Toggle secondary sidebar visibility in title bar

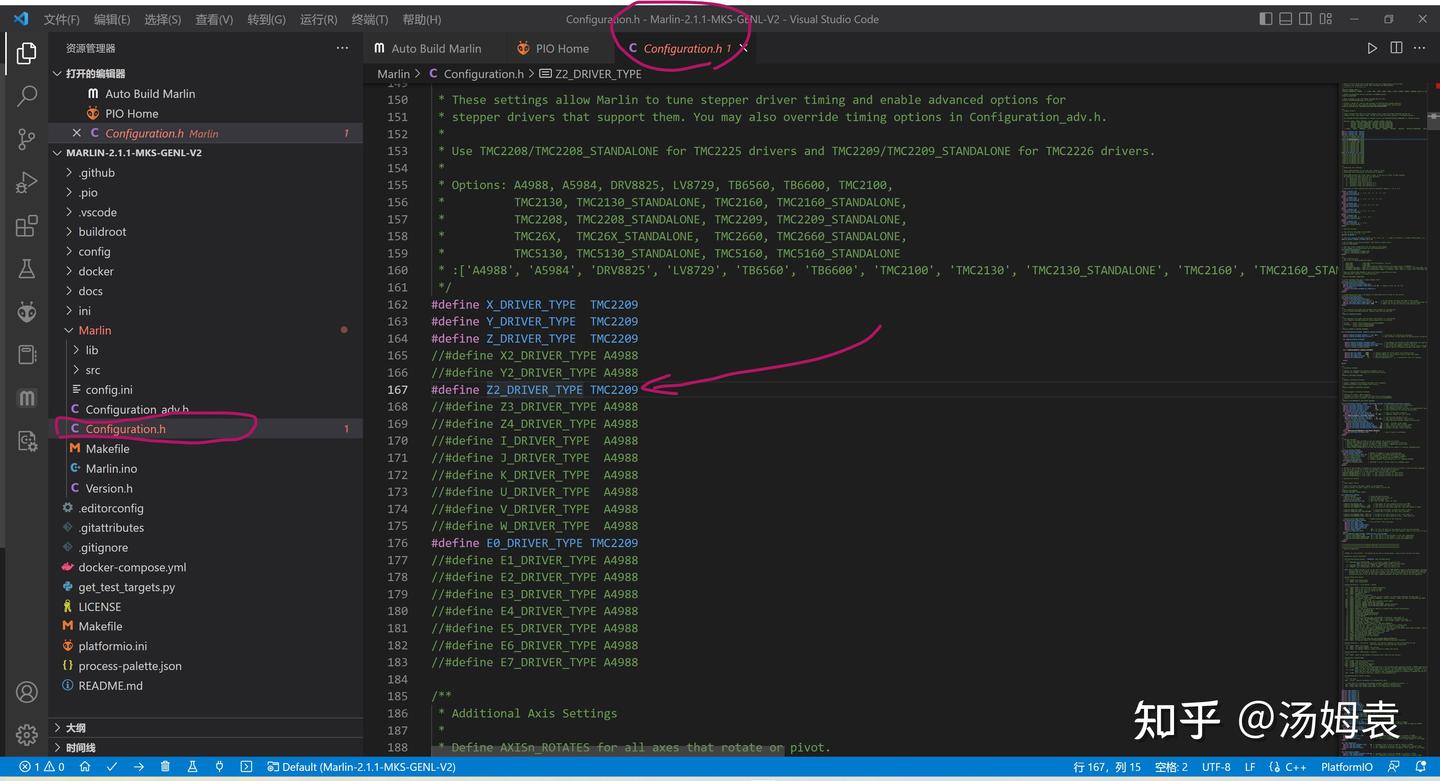pyautogui.click(x=1306, y=19)
